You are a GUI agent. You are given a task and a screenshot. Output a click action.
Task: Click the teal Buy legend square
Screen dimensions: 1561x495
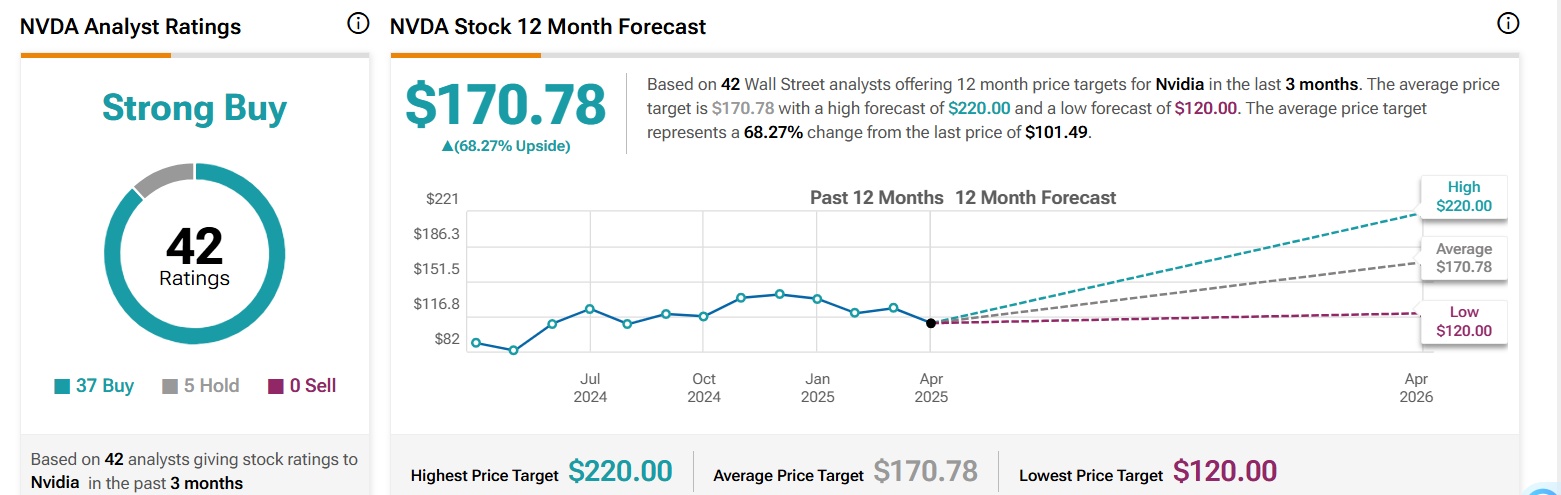pyautogui.click(x=62, y=387)
